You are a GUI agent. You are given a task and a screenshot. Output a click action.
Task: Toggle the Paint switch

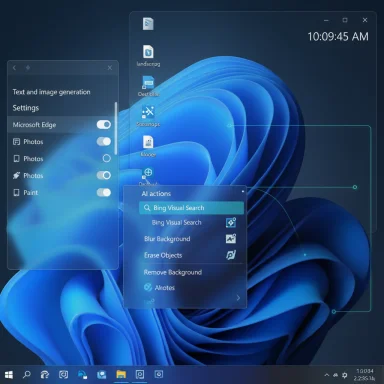coord(104,192)
